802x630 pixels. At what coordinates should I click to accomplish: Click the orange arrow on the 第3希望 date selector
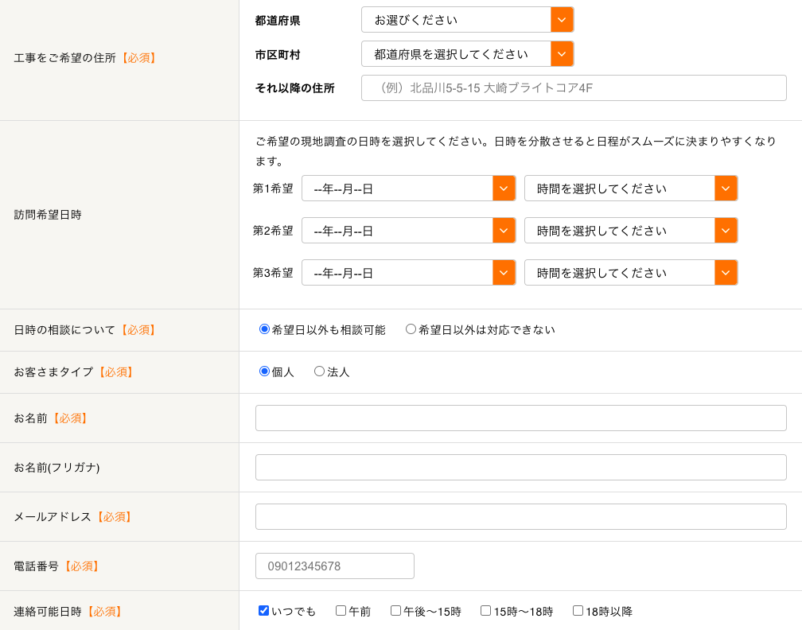[503, 272]
